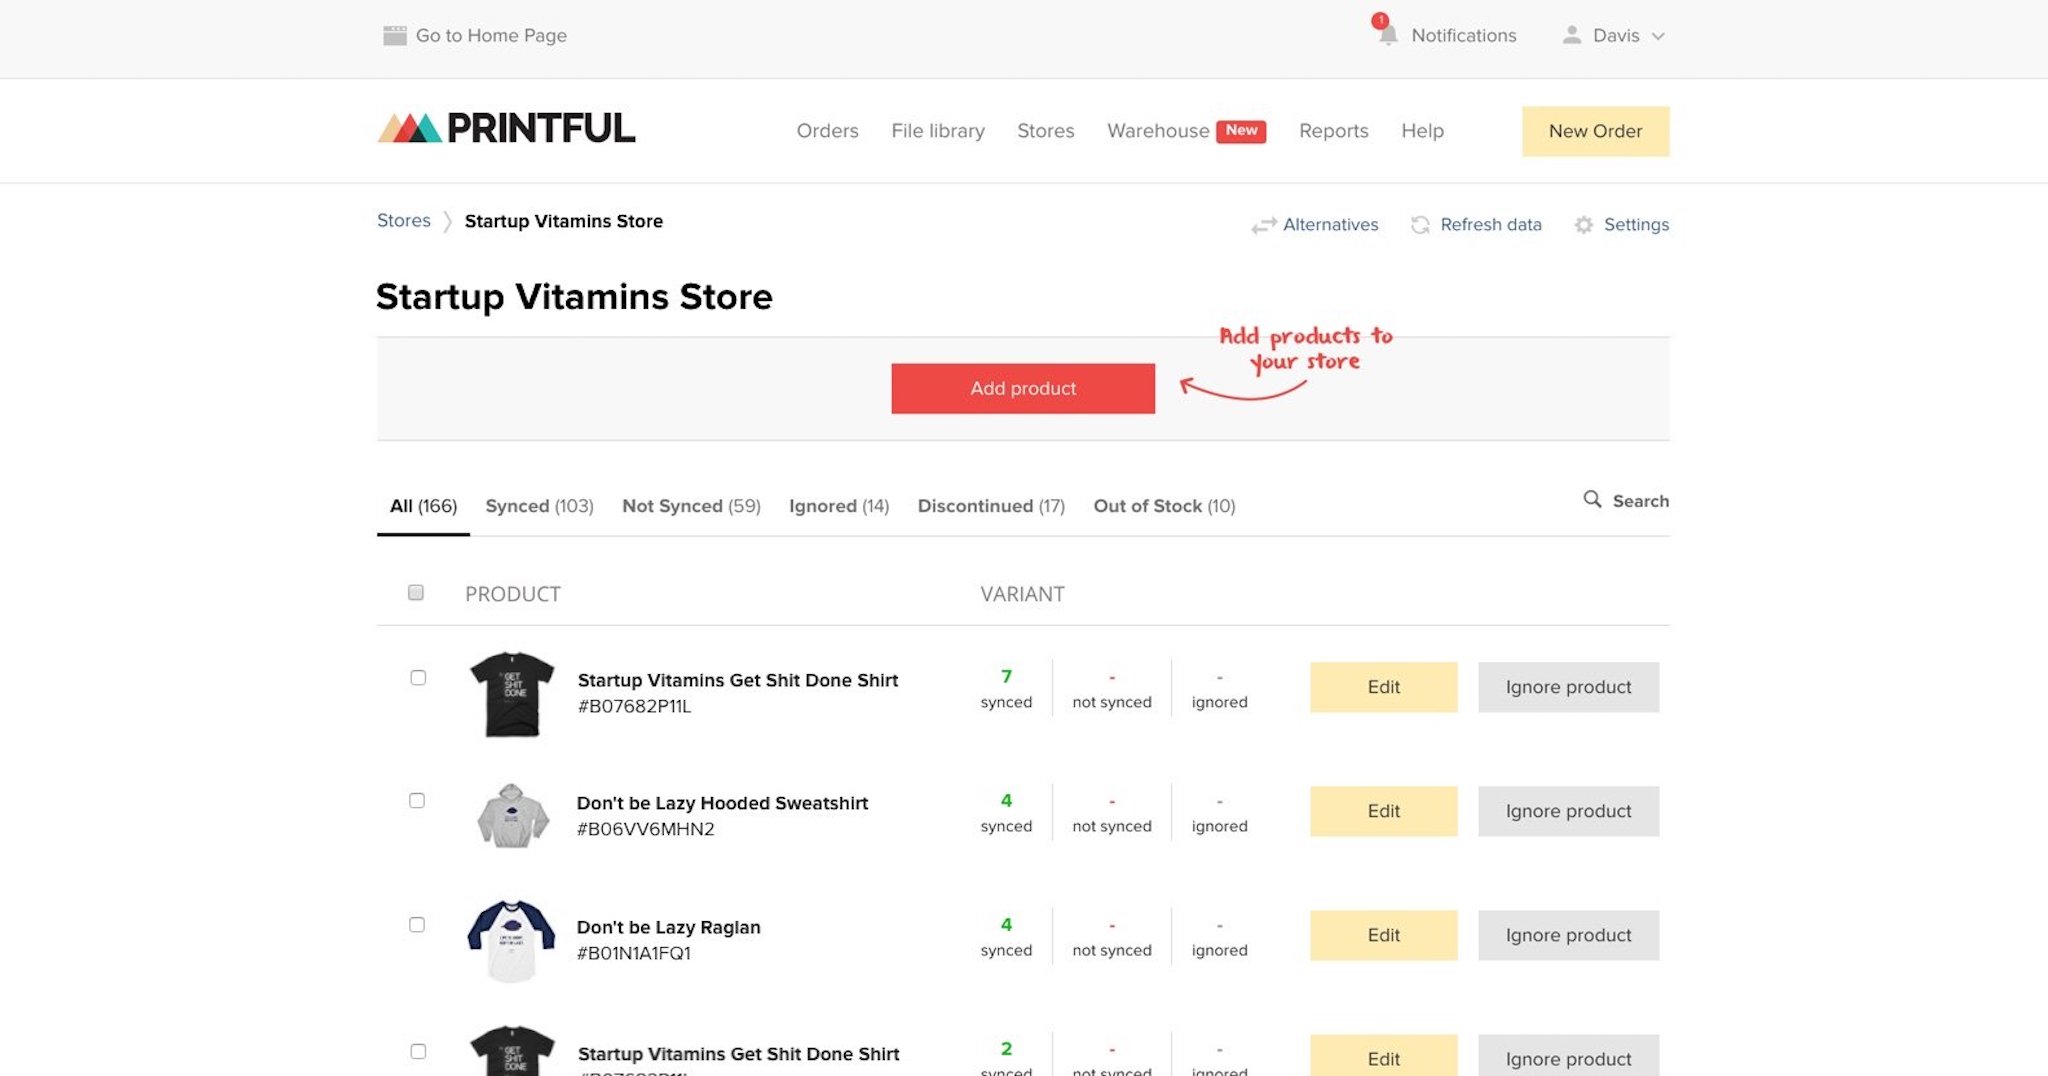
Task: Edit the bottom Get Shit Done Shirt
Action: (1383, 1056)
